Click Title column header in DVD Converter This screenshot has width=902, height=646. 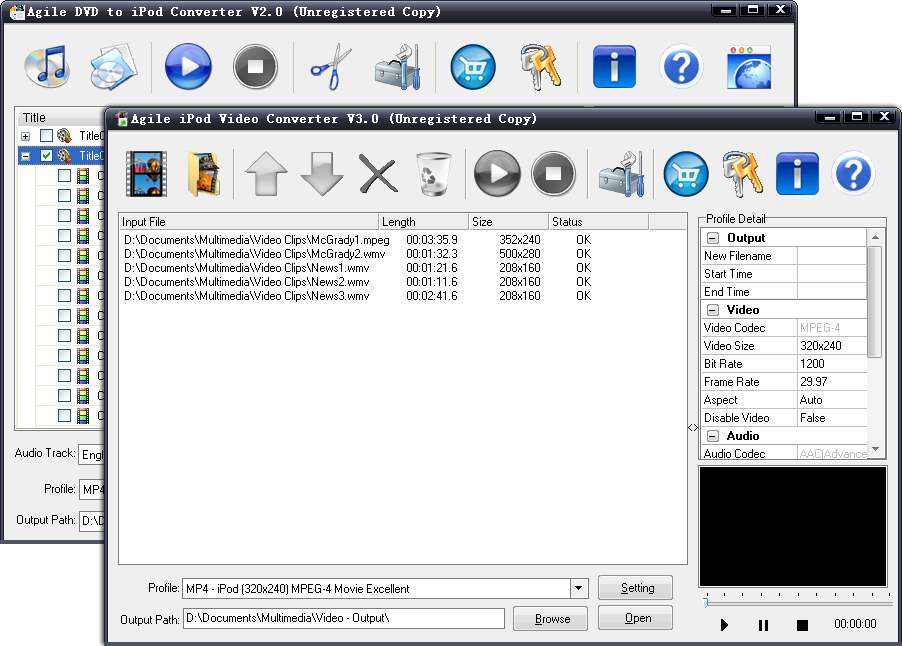tap(60, 117)
